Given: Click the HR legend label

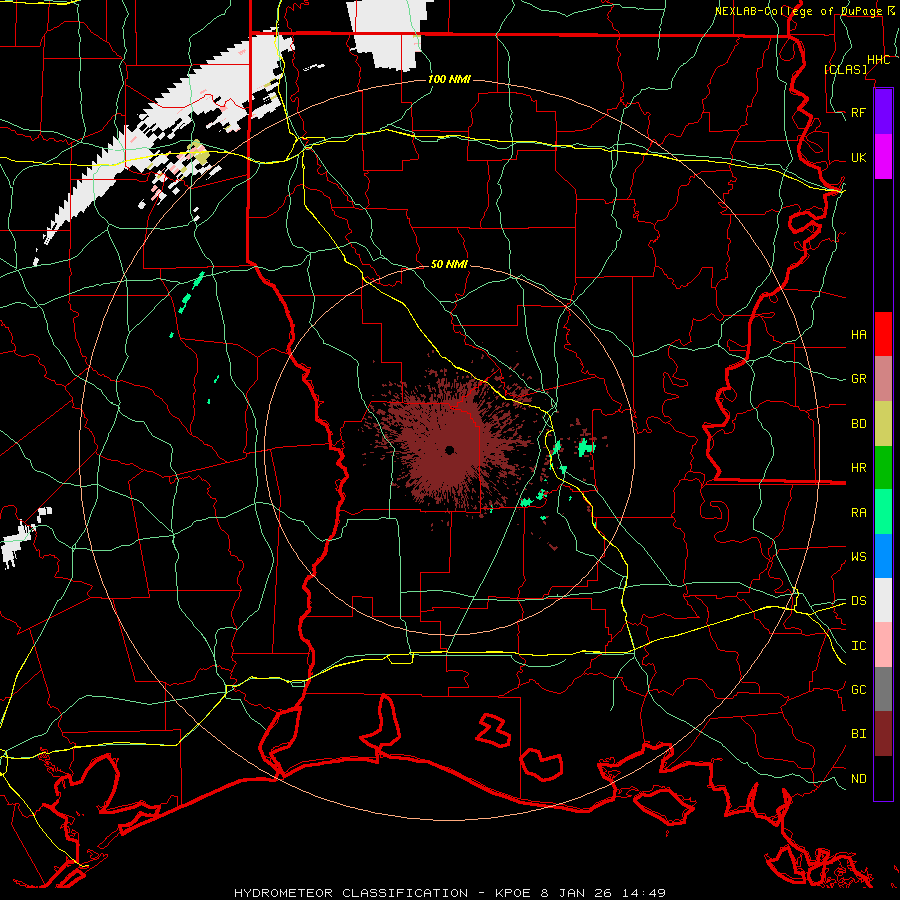Looking at the screenshot, I should (x=858, y=468).
